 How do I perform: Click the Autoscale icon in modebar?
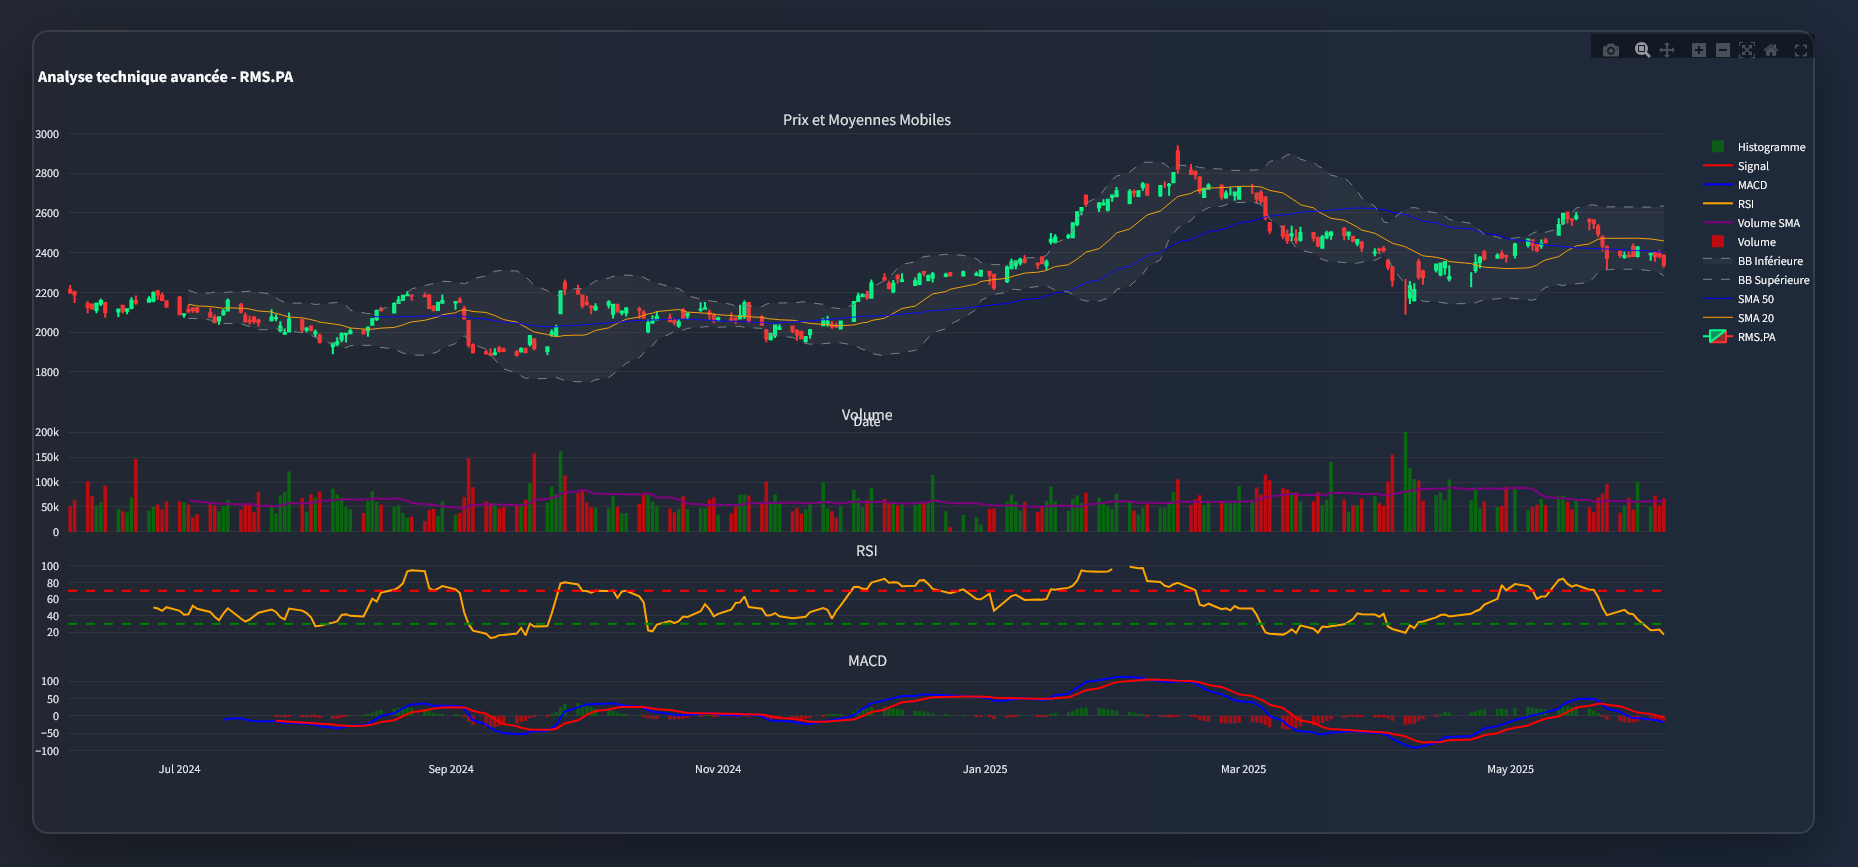point(1746,50)
